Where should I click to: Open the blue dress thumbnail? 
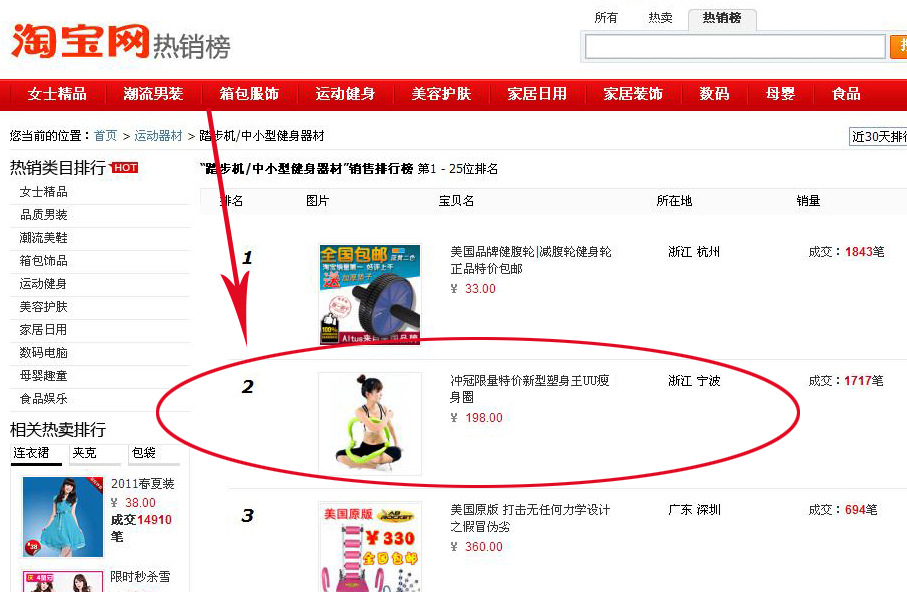point(62,517)
